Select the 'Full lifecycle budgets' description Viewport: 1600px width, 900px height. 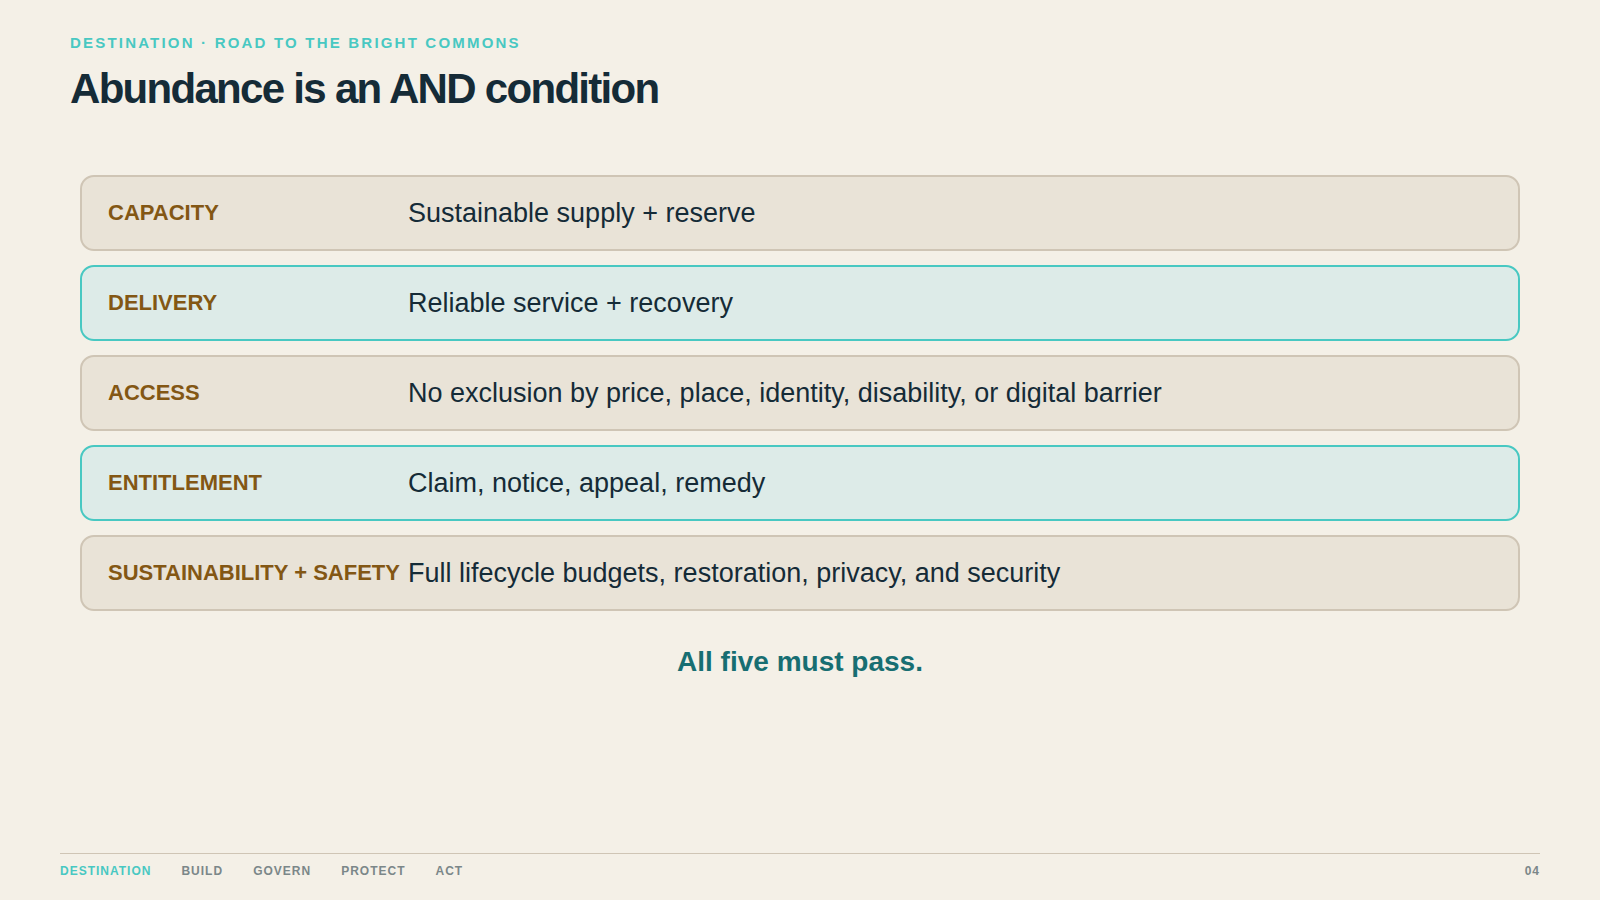pyautogui.click(x=734, y=573)
